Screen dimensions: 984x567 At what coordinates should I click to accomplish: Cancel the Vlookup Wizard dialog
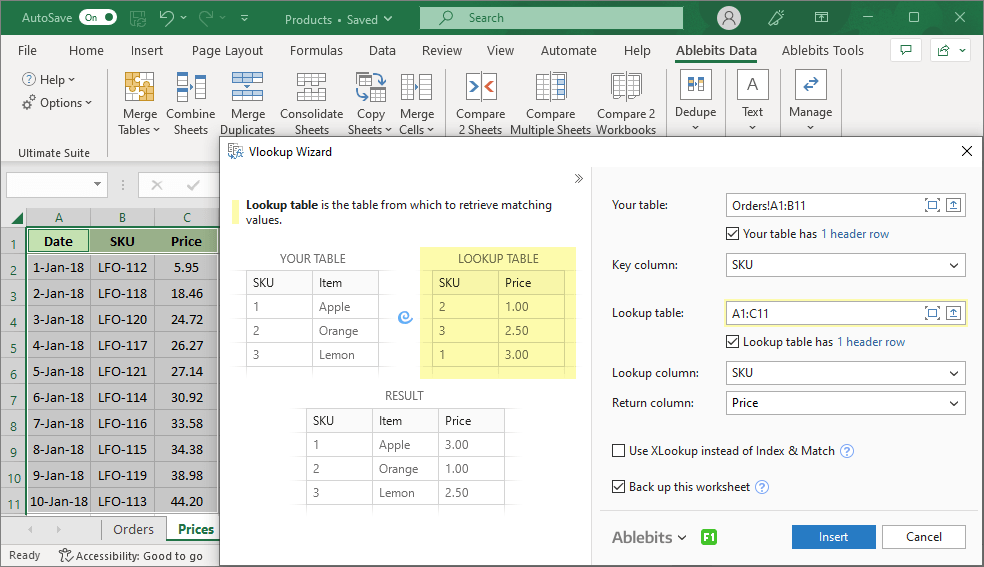[923, 537]
